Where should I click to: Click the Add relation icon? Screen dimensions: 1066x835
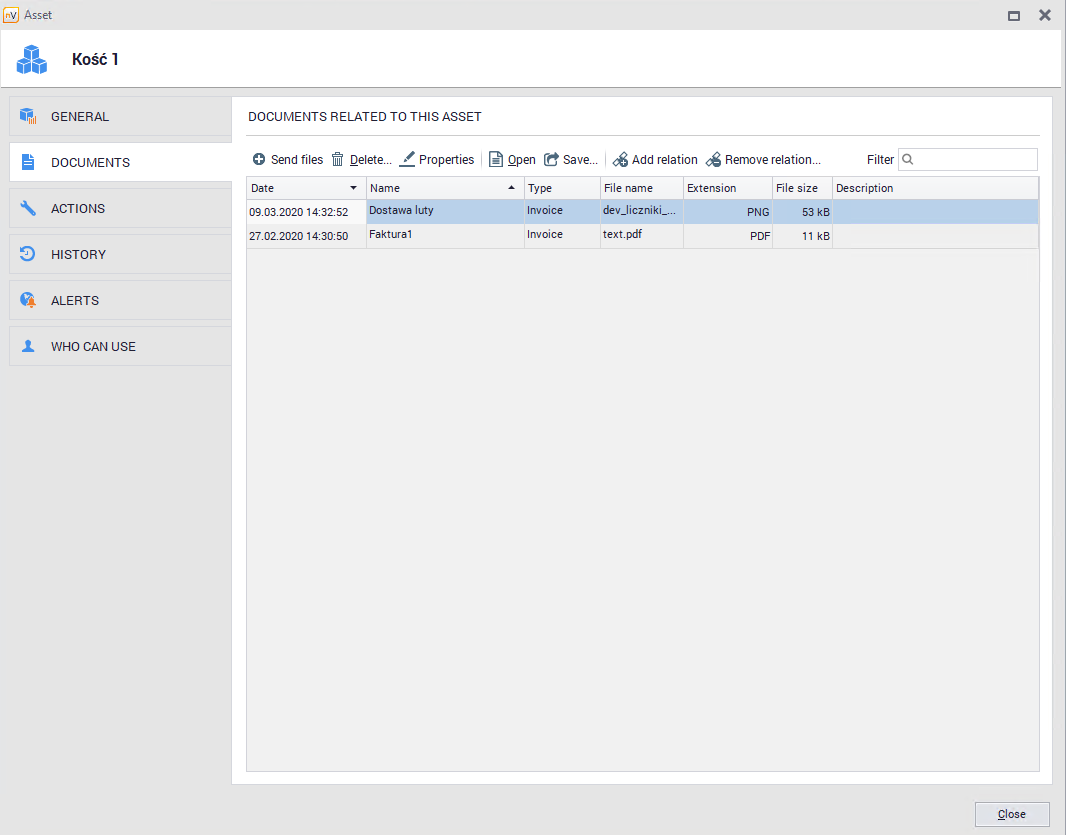620,160
